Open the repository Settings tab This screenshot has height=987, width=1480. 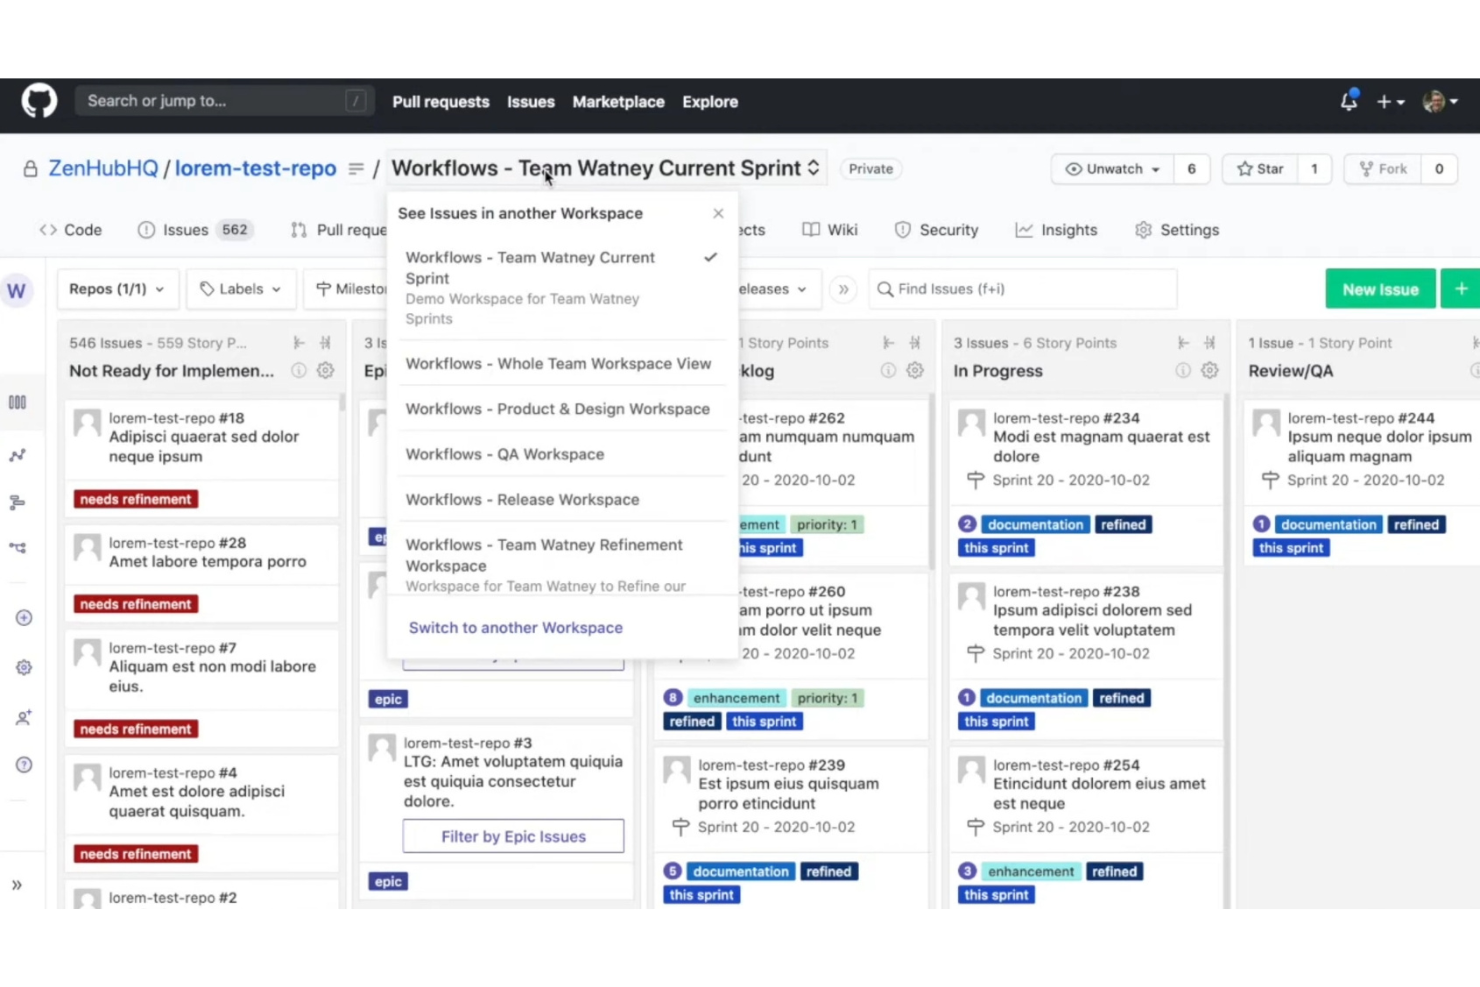pos(1177,230)
